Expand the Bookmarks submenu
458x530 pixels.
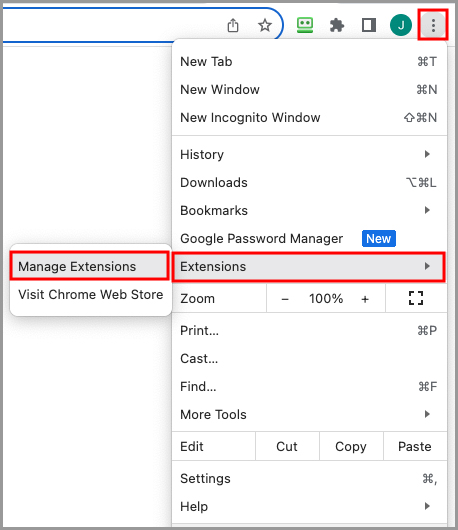[x=309, y=211]
